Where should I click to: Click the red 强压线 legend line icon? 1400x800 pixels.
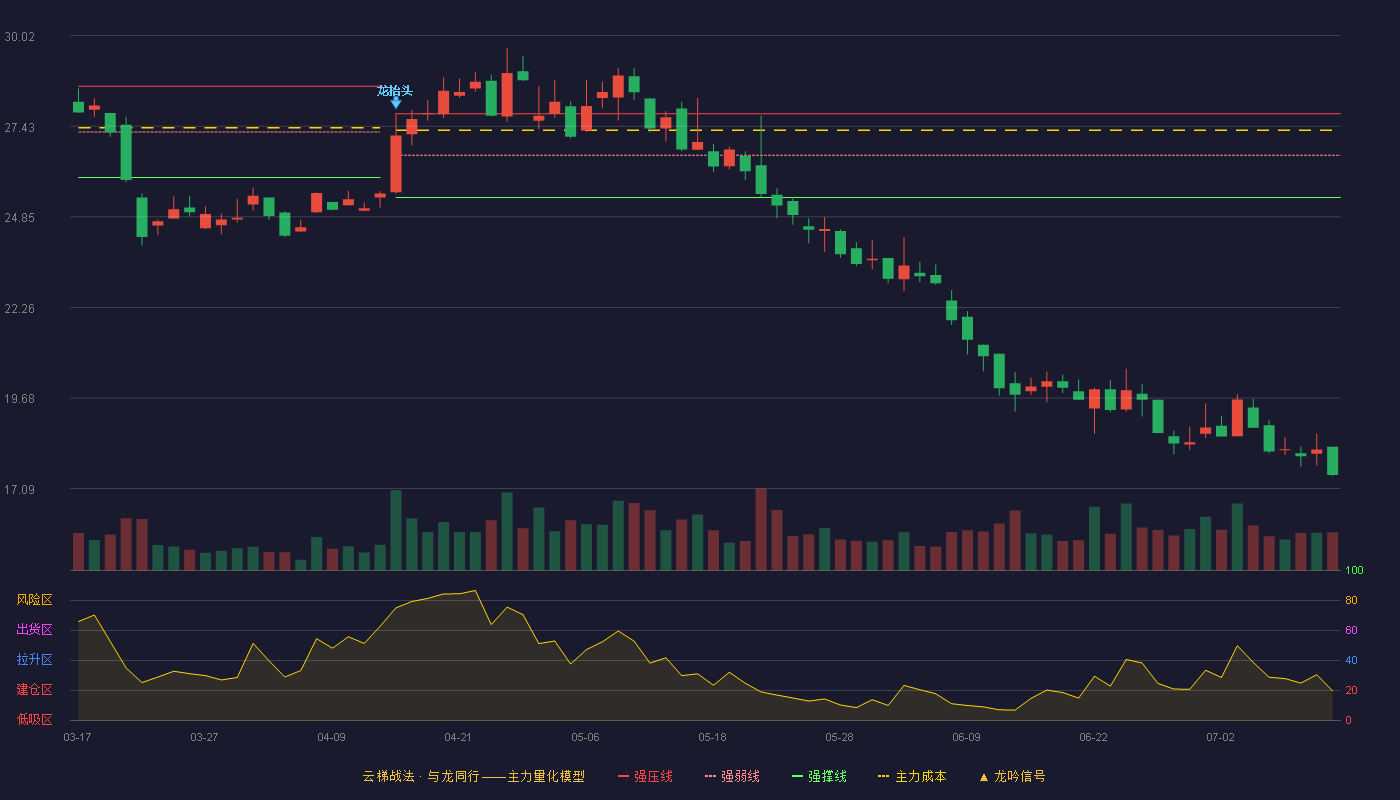[623, 776]
